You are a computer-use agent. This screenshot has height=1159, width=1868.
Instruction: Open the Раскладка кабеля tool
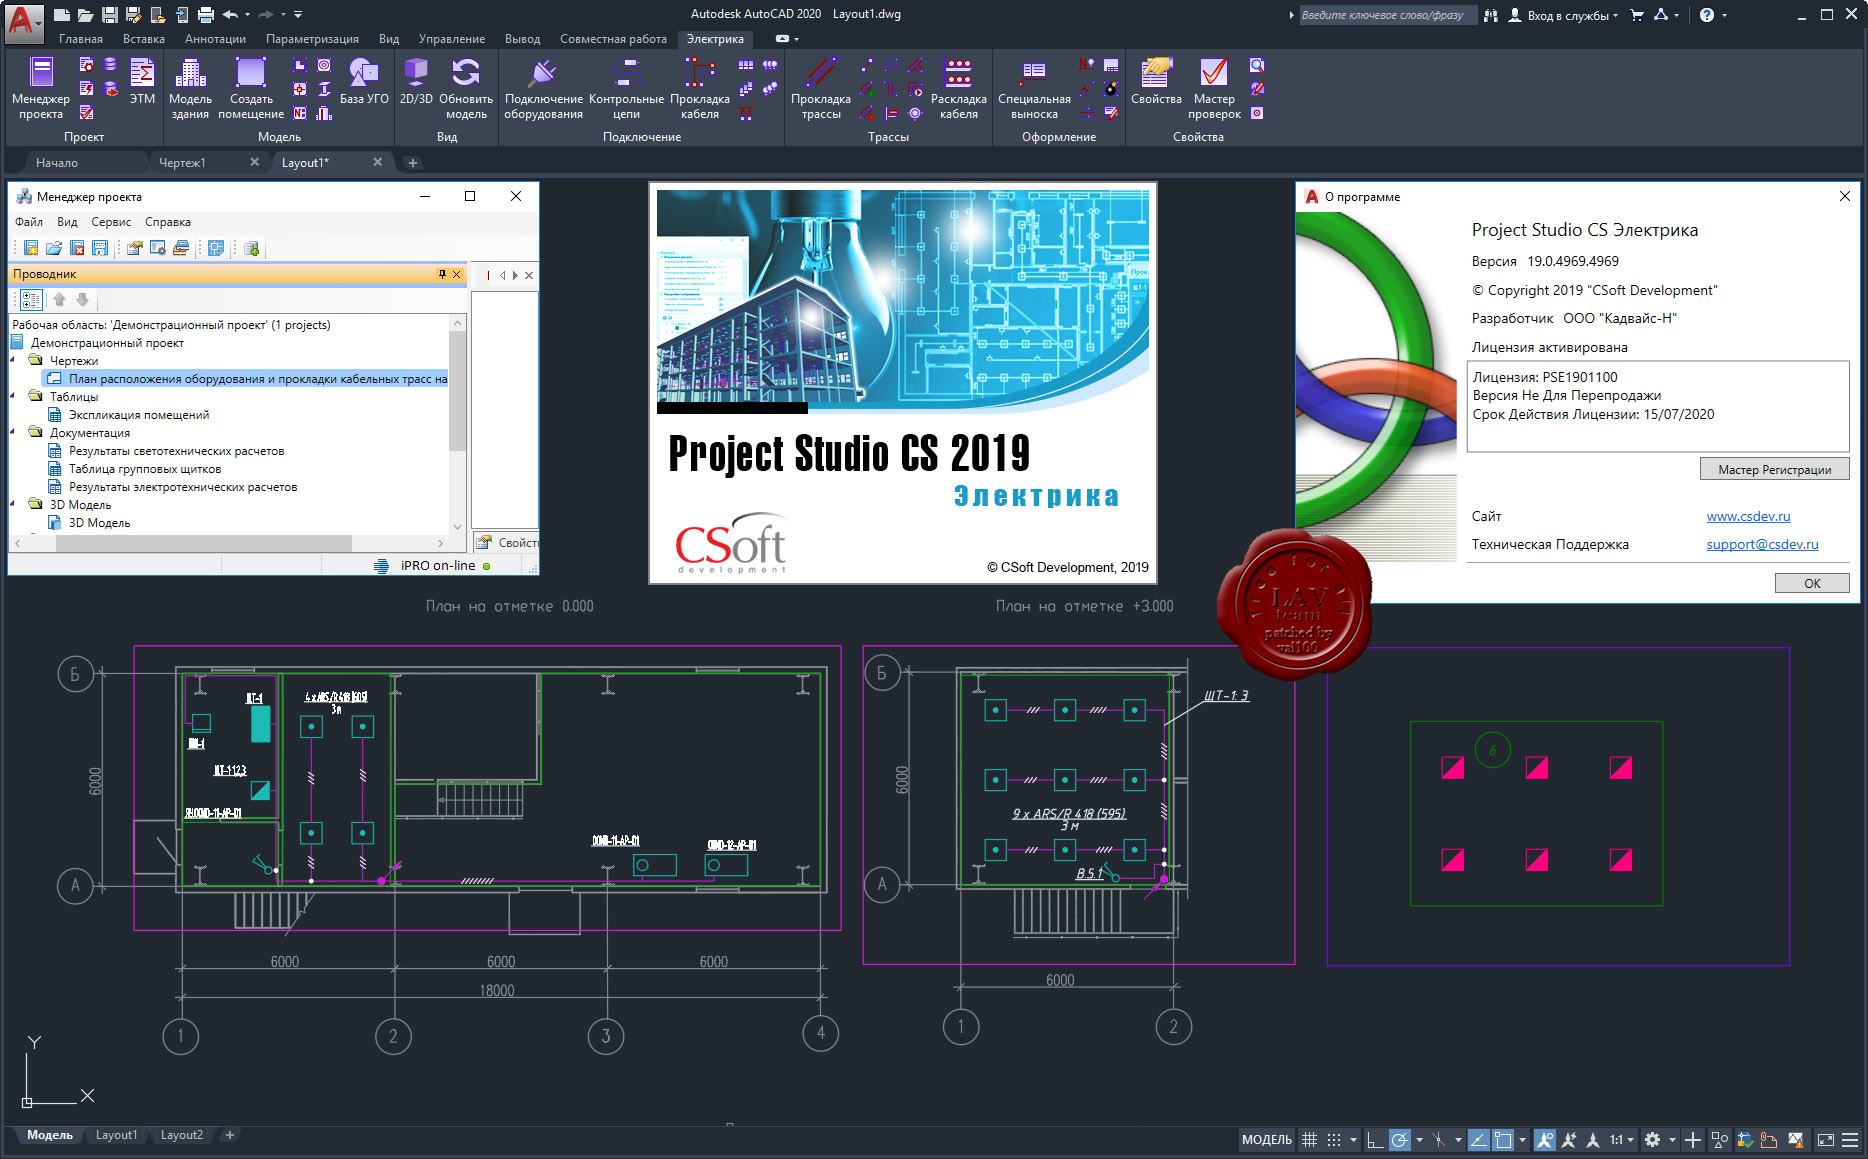pyautogui.click(x=958, y=88)
